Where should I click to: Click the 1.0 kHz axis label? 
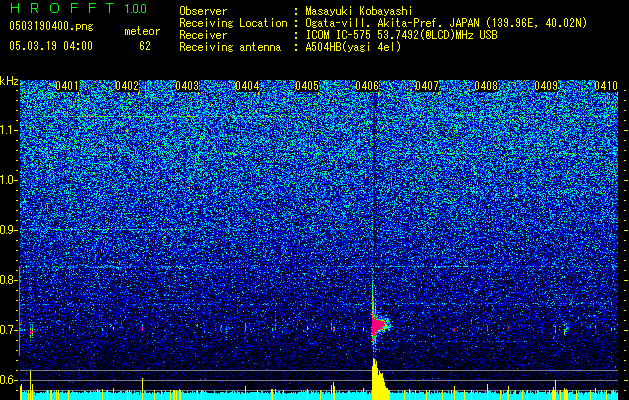(8, 180)
